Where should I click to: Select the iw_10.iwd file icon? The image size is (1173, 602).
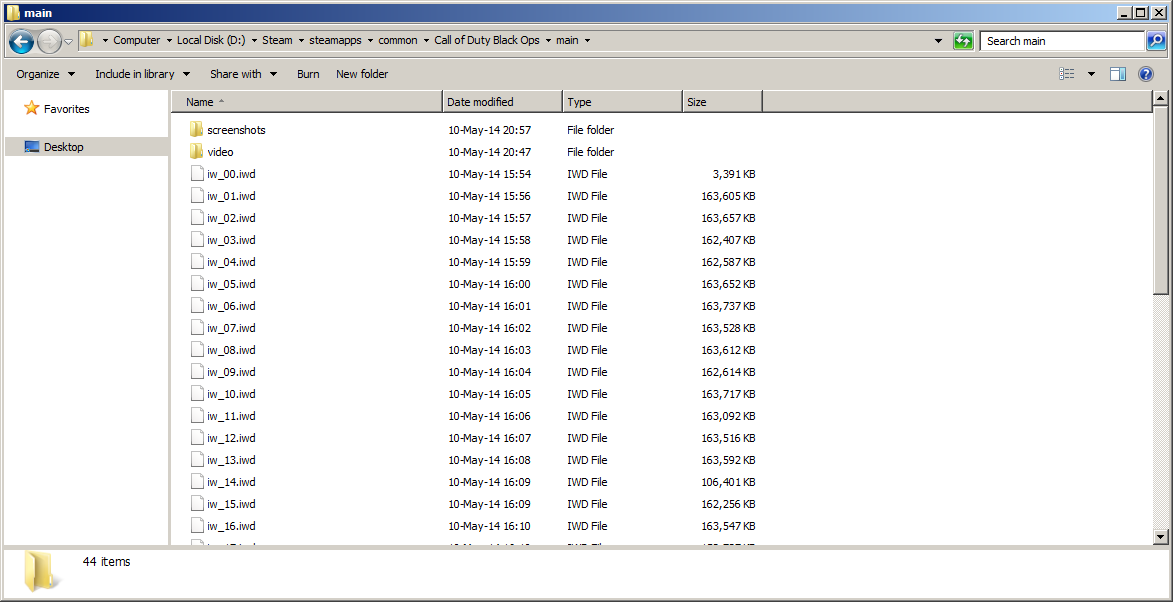point(197,394)
